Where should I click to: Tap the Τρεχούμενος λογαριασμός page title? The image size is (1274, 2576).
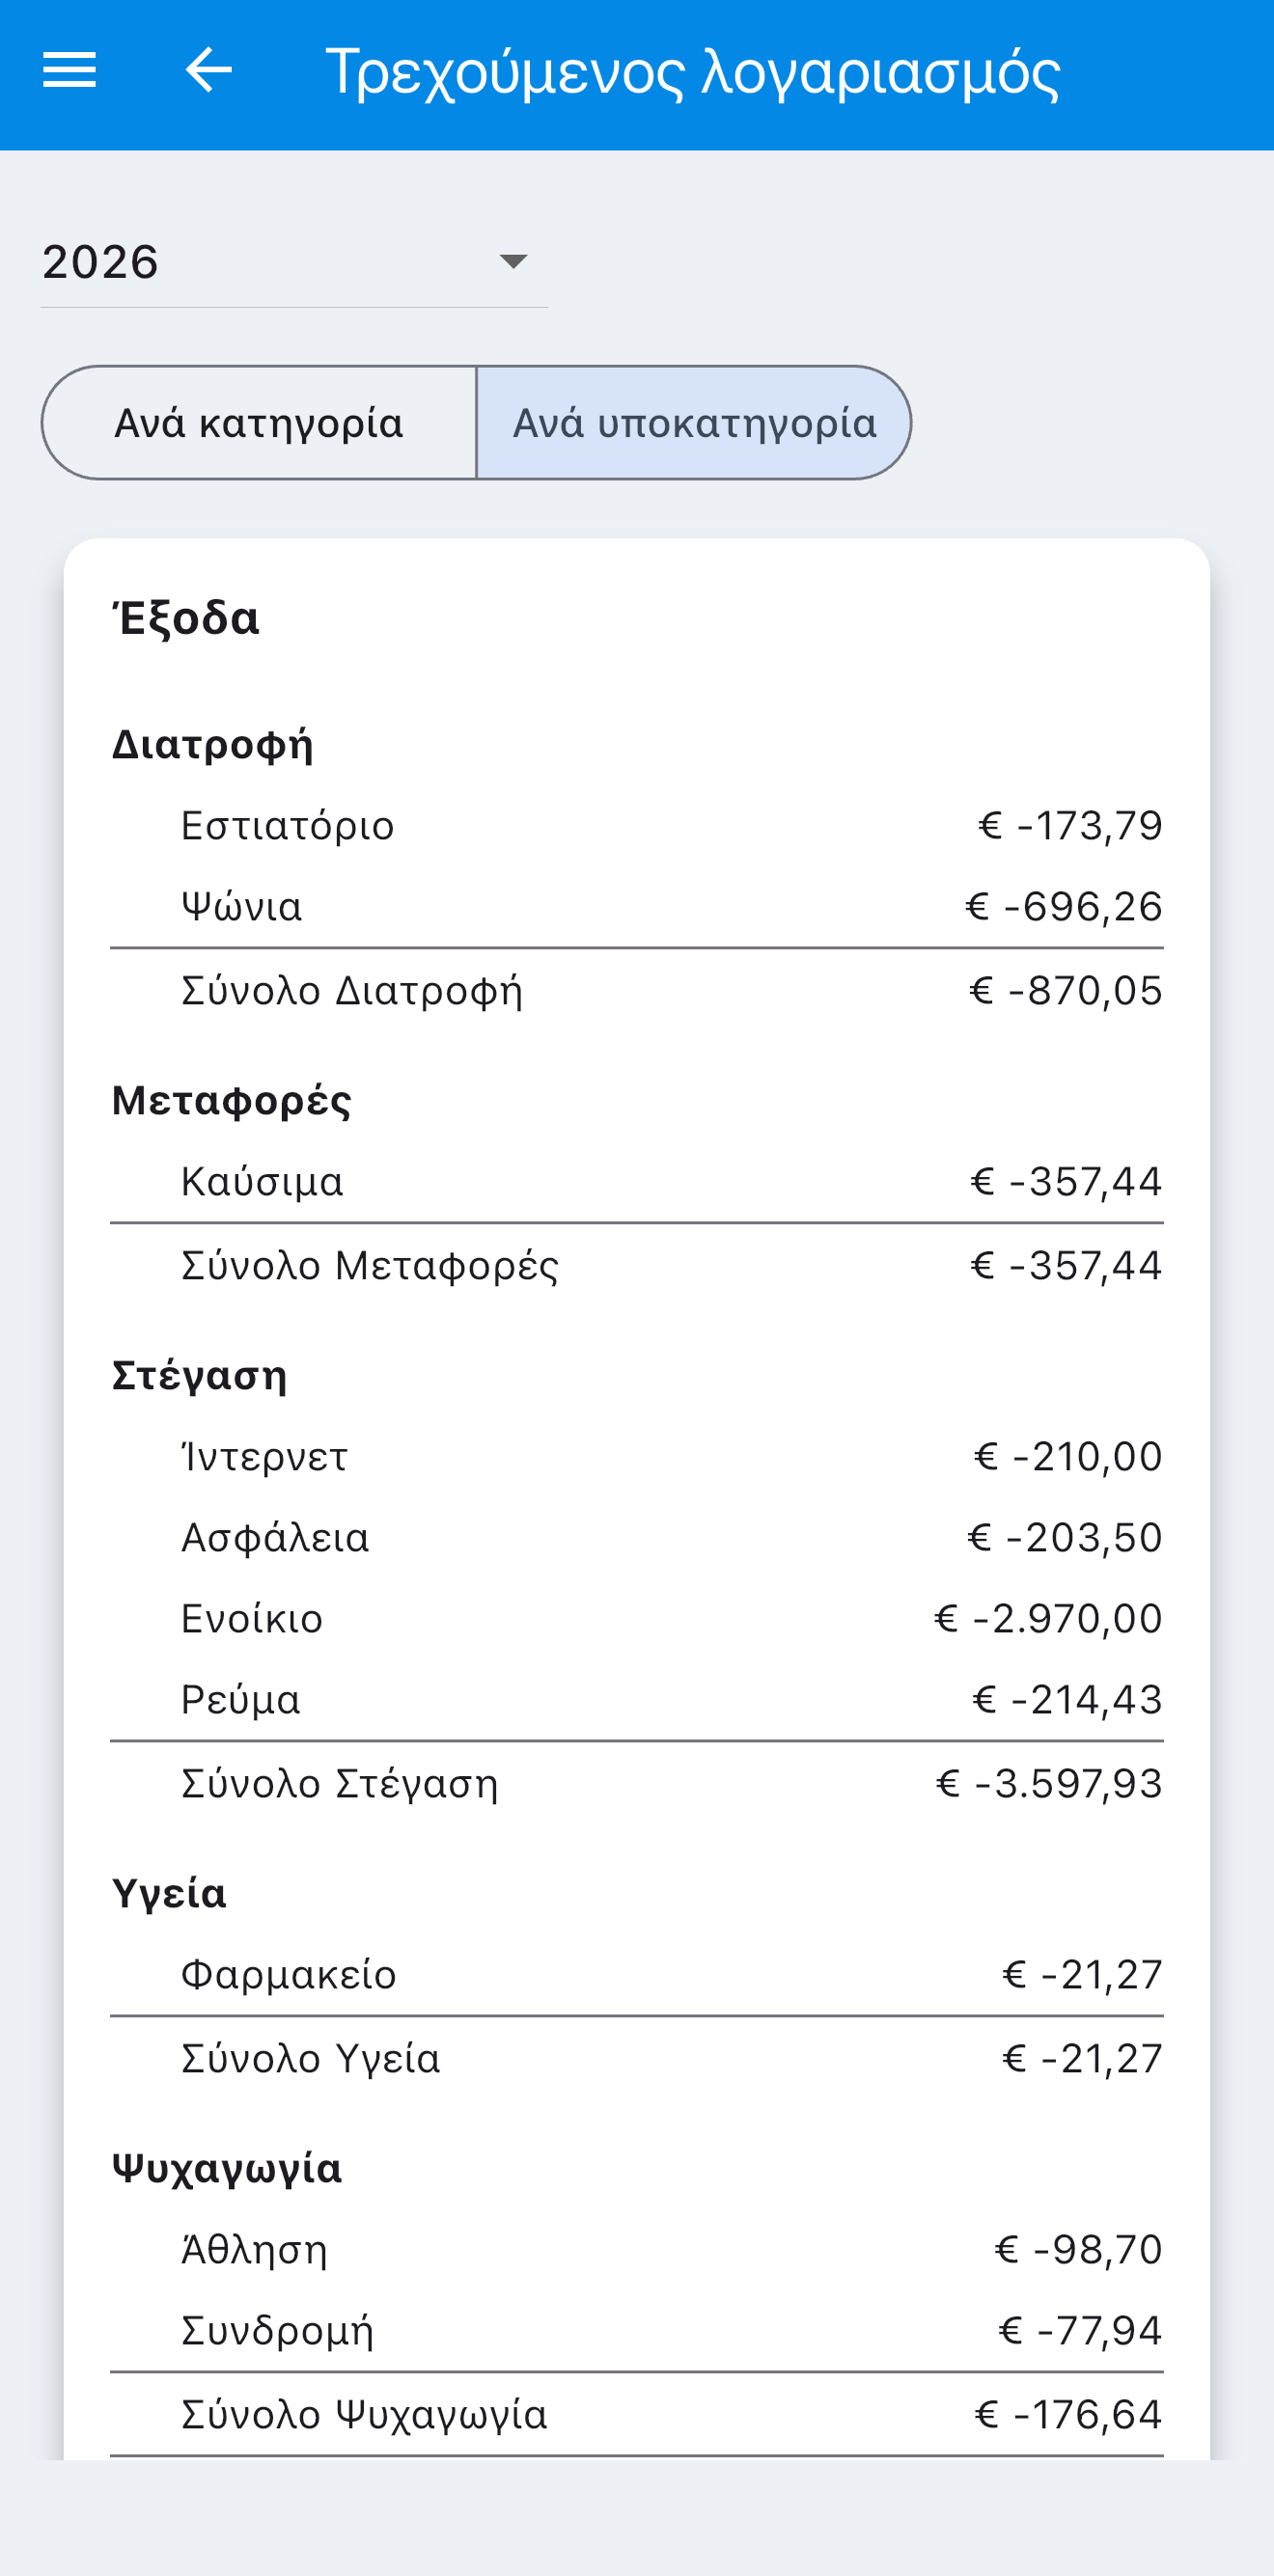tap(693, 72)
